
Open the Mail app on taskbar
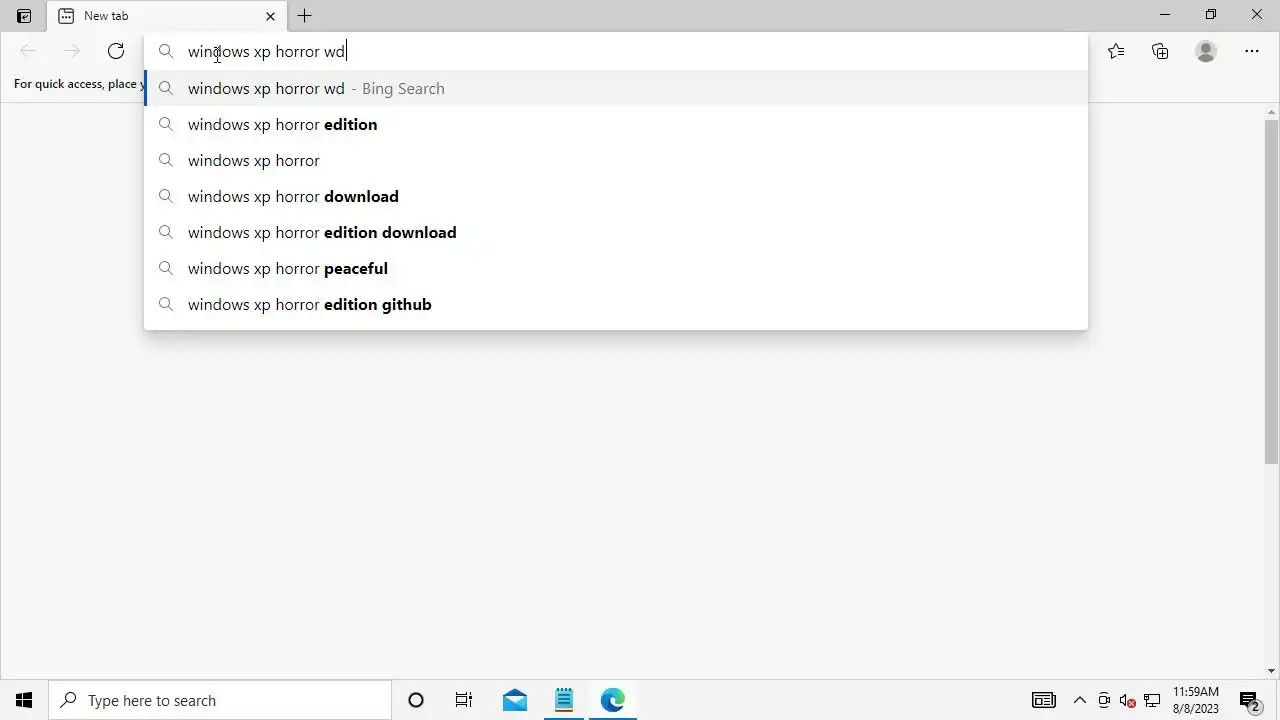[x=515, y=700]
